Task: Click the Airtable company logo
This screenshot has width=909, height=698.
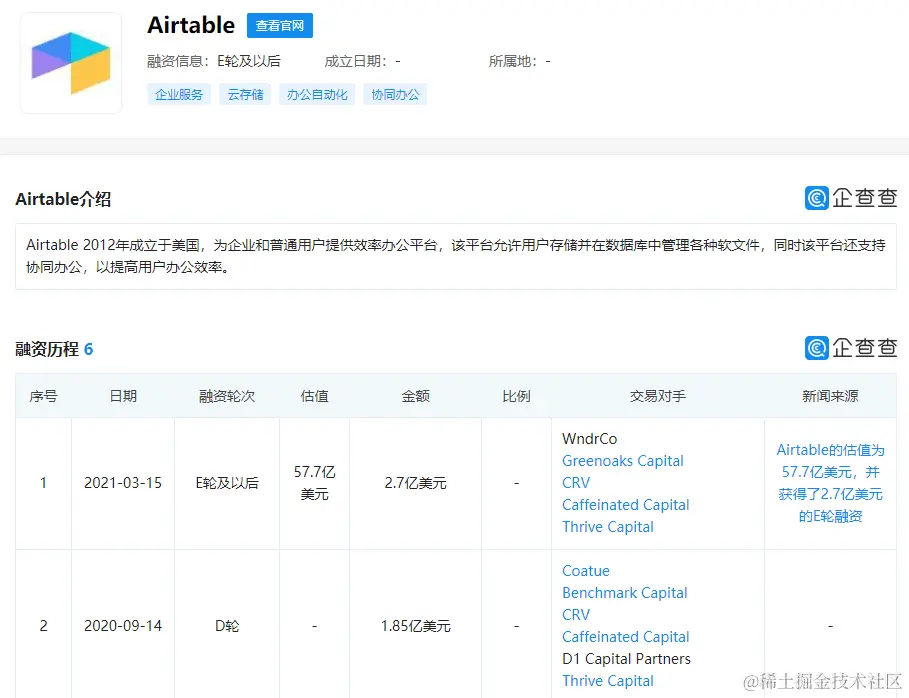Action: [x=71, y=63]
